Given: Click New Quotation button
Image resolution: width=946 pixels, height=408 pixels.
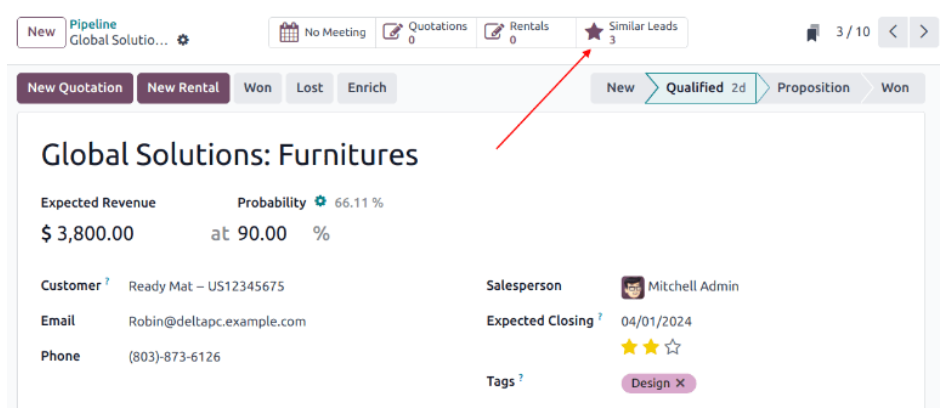Looking at the screenshot, I should (x=75, y=88).
